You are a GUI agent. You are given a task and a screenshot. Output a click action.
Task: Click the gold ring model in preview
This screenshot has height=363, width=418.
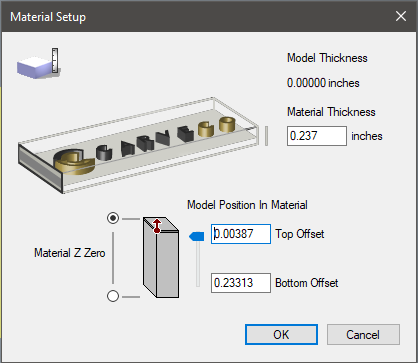[227, 124]
